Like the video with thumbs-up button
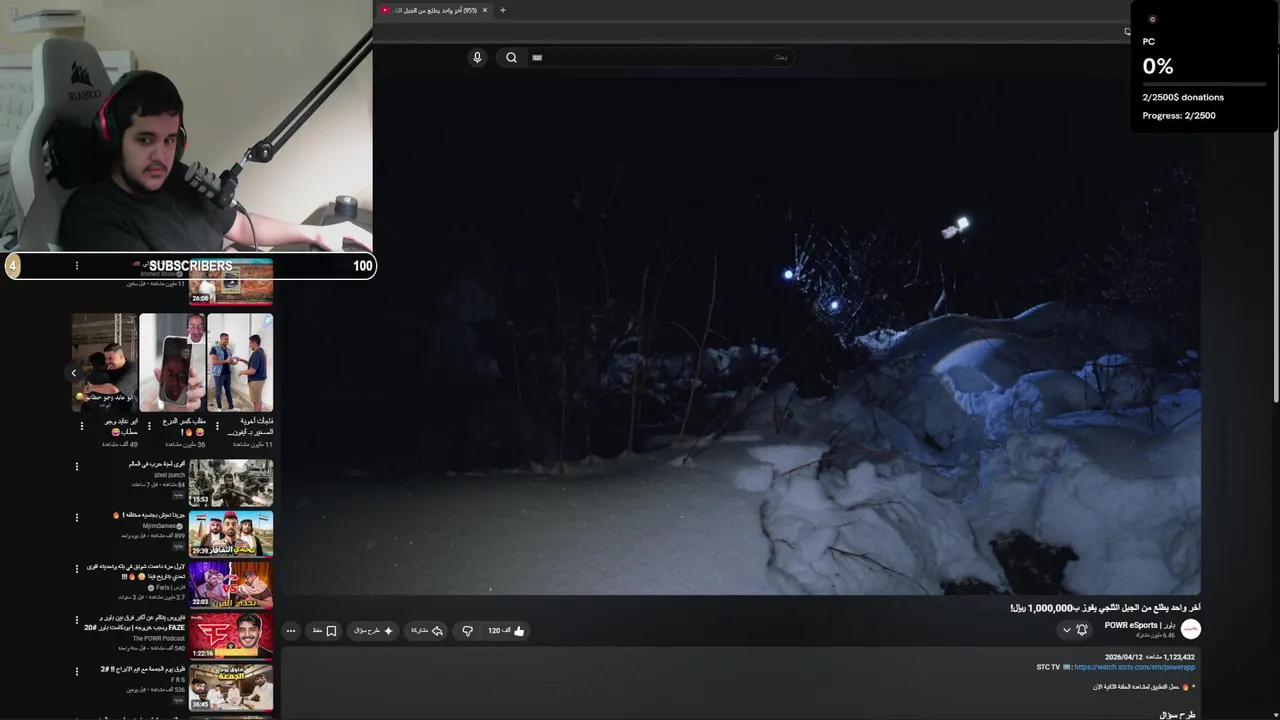 point(507,631)
